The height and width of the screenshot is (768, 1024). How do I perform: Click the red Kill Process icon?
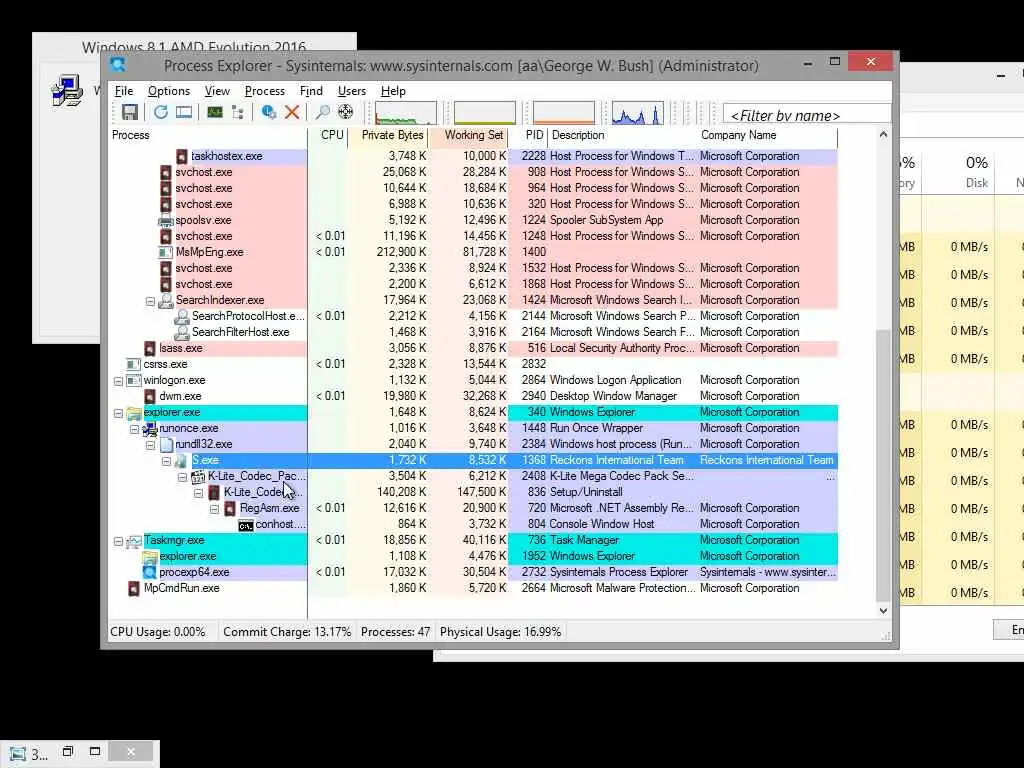tap(292, 112)
